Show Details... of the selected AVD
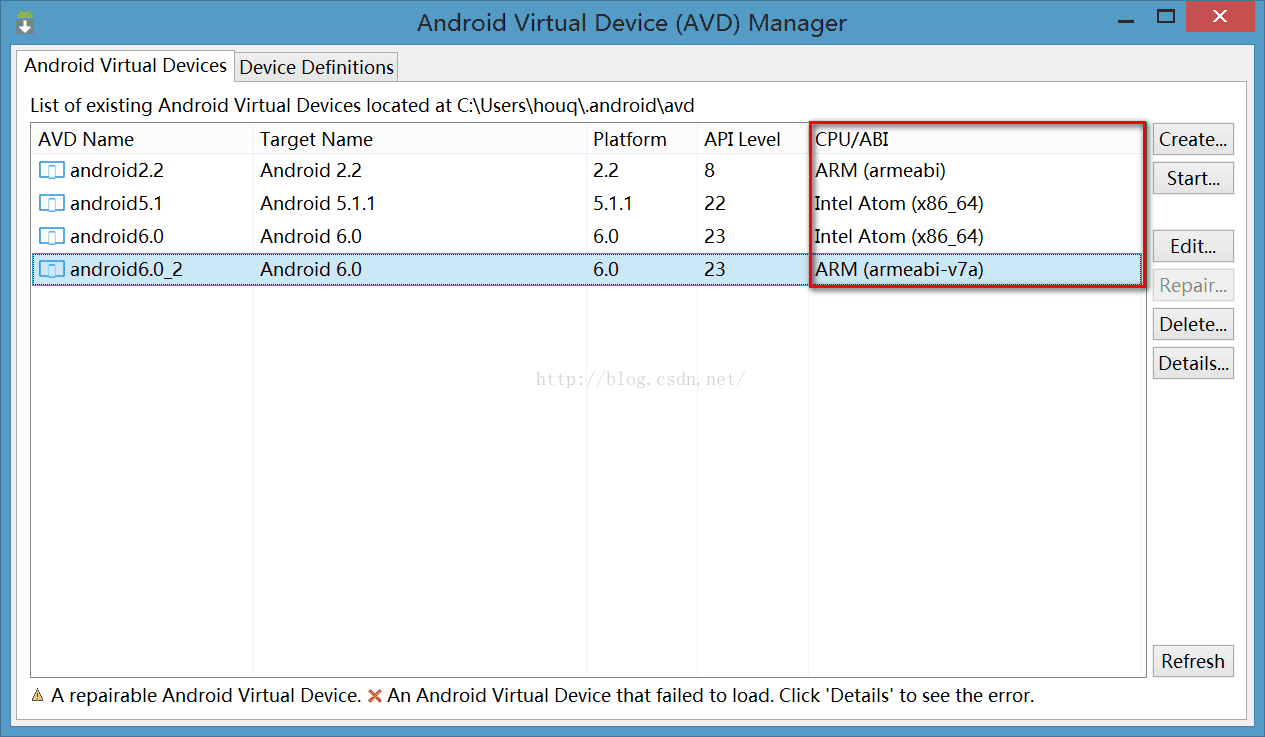 (x=1193, y=363)
